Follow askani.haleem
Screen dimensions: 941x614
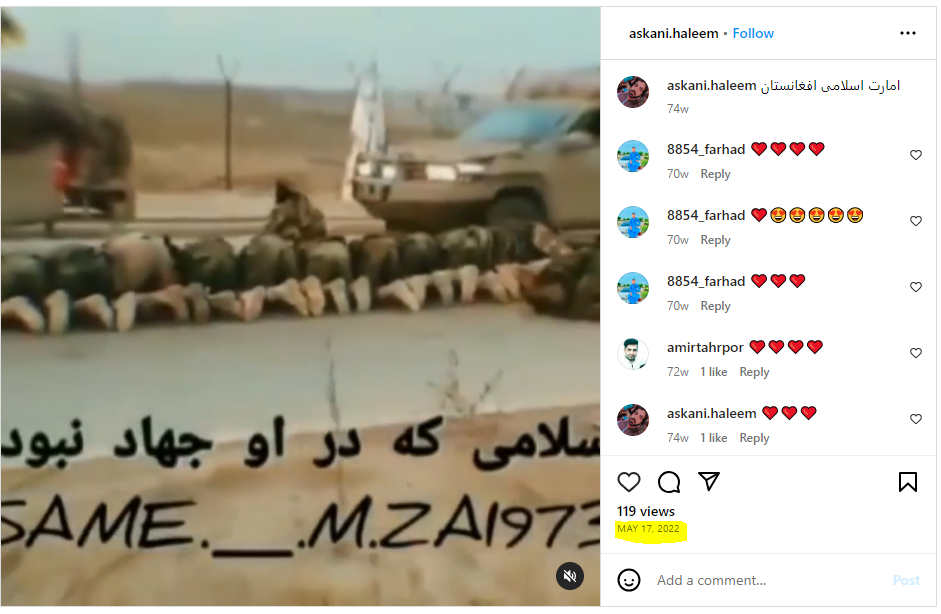[x=753, y=34]
